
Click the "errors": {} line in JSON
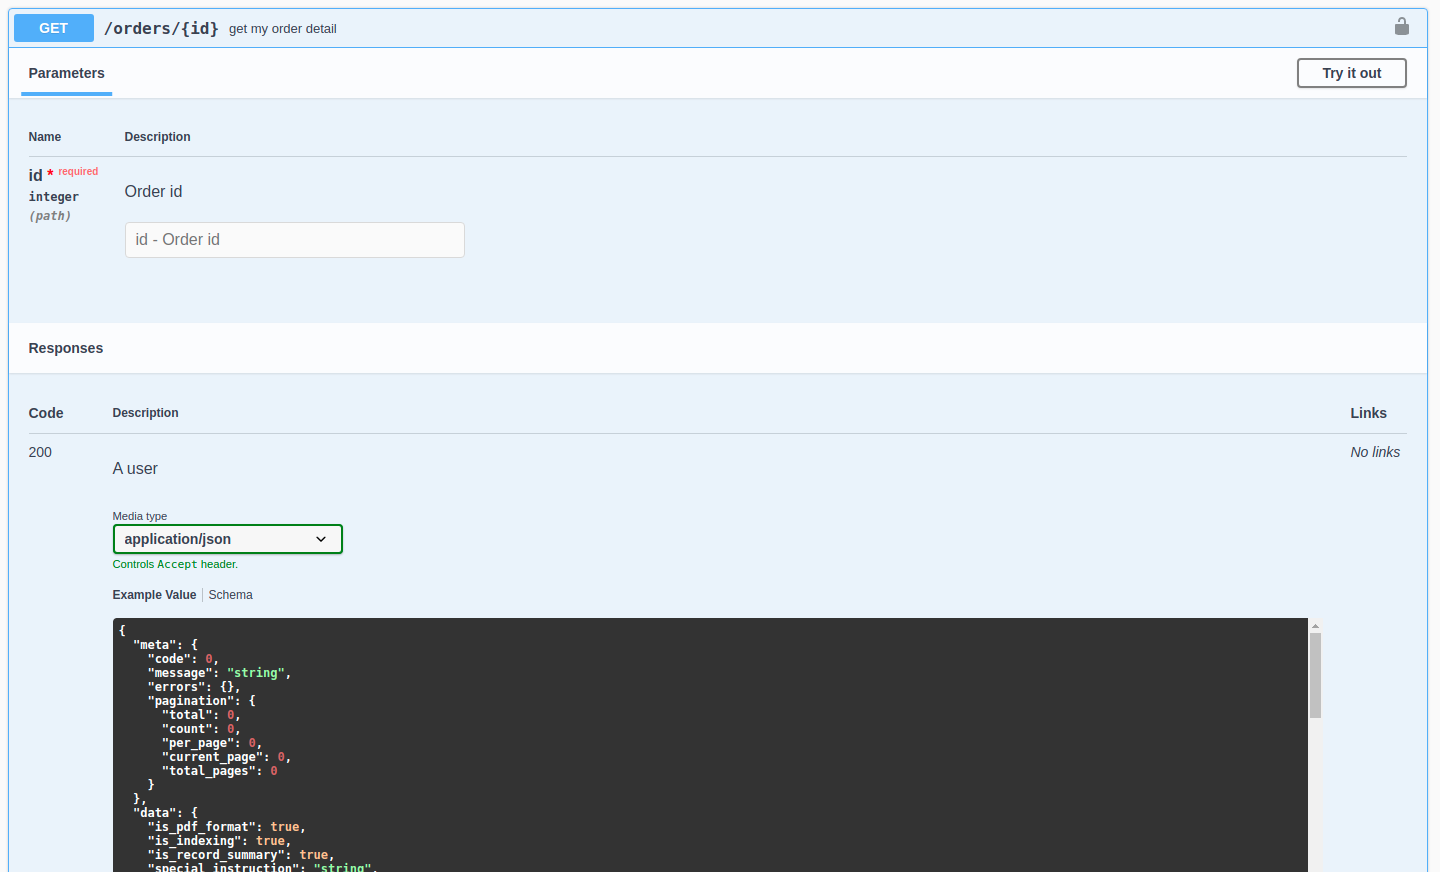tap(194, 687)
